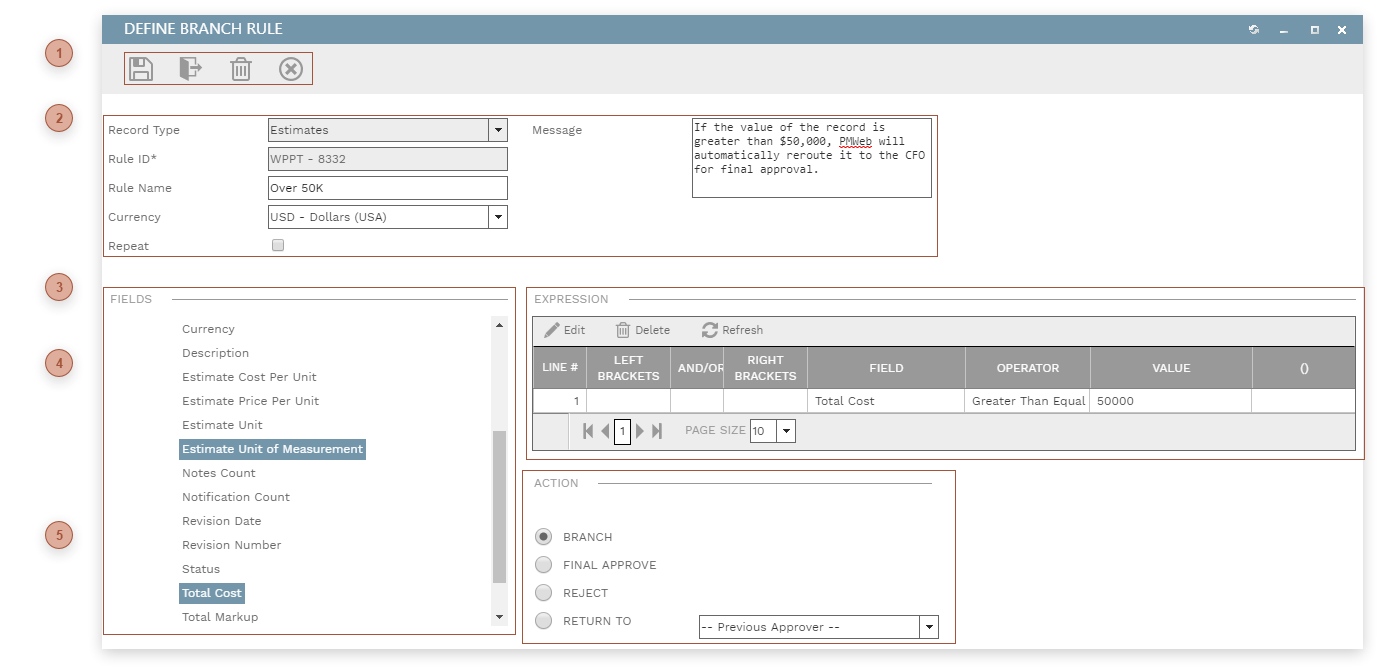Screen dimensions: 1386x672
Task: Click the sync icon in the title bar
Action: [1253, 29]
